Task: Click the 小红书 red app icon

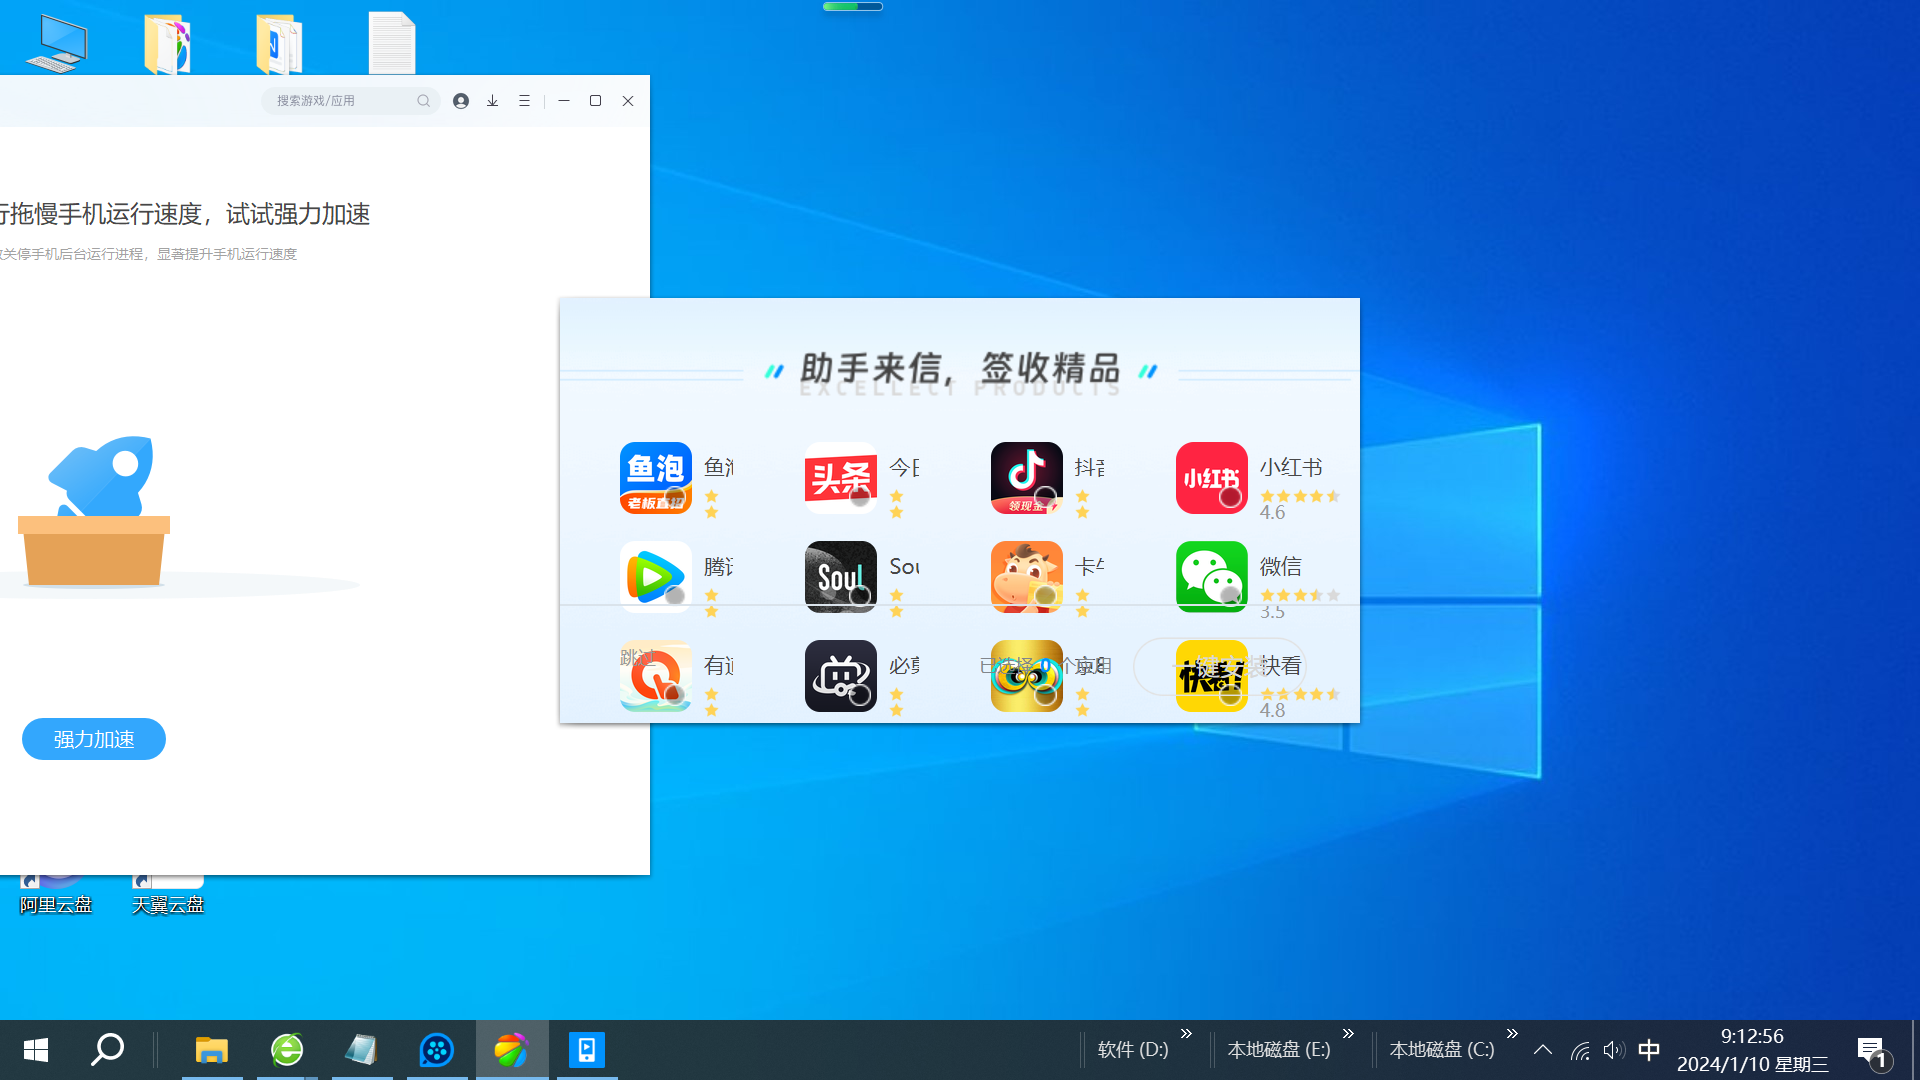Action: [1212, 478]
